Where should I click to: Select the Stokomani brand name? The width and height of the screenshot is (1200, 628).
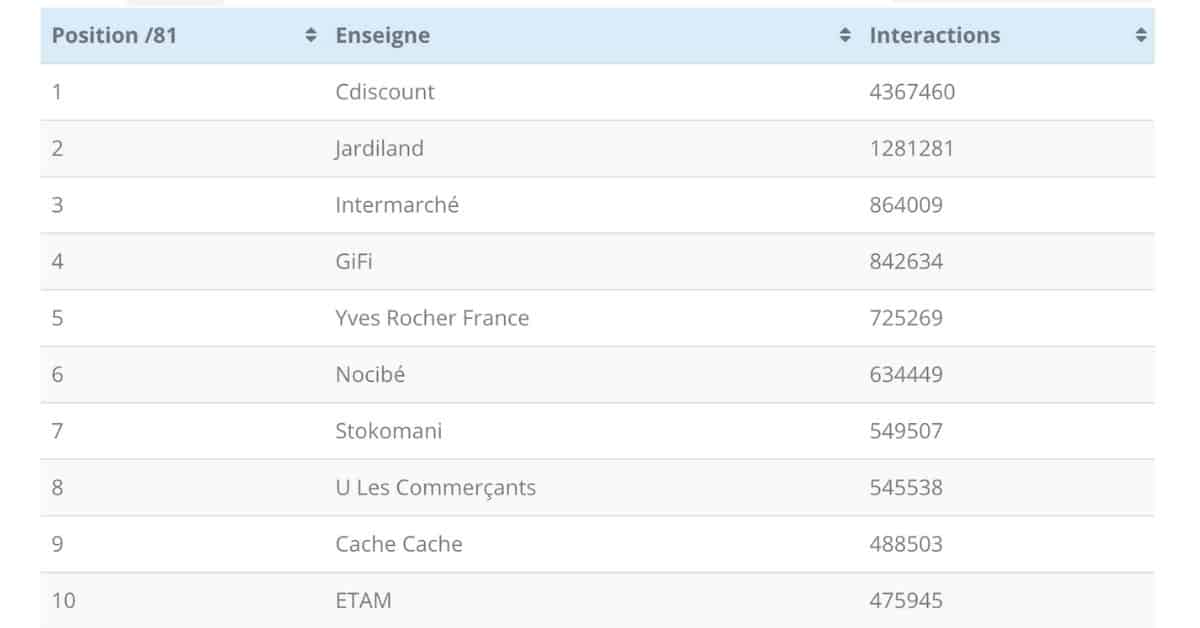[389, 431]
